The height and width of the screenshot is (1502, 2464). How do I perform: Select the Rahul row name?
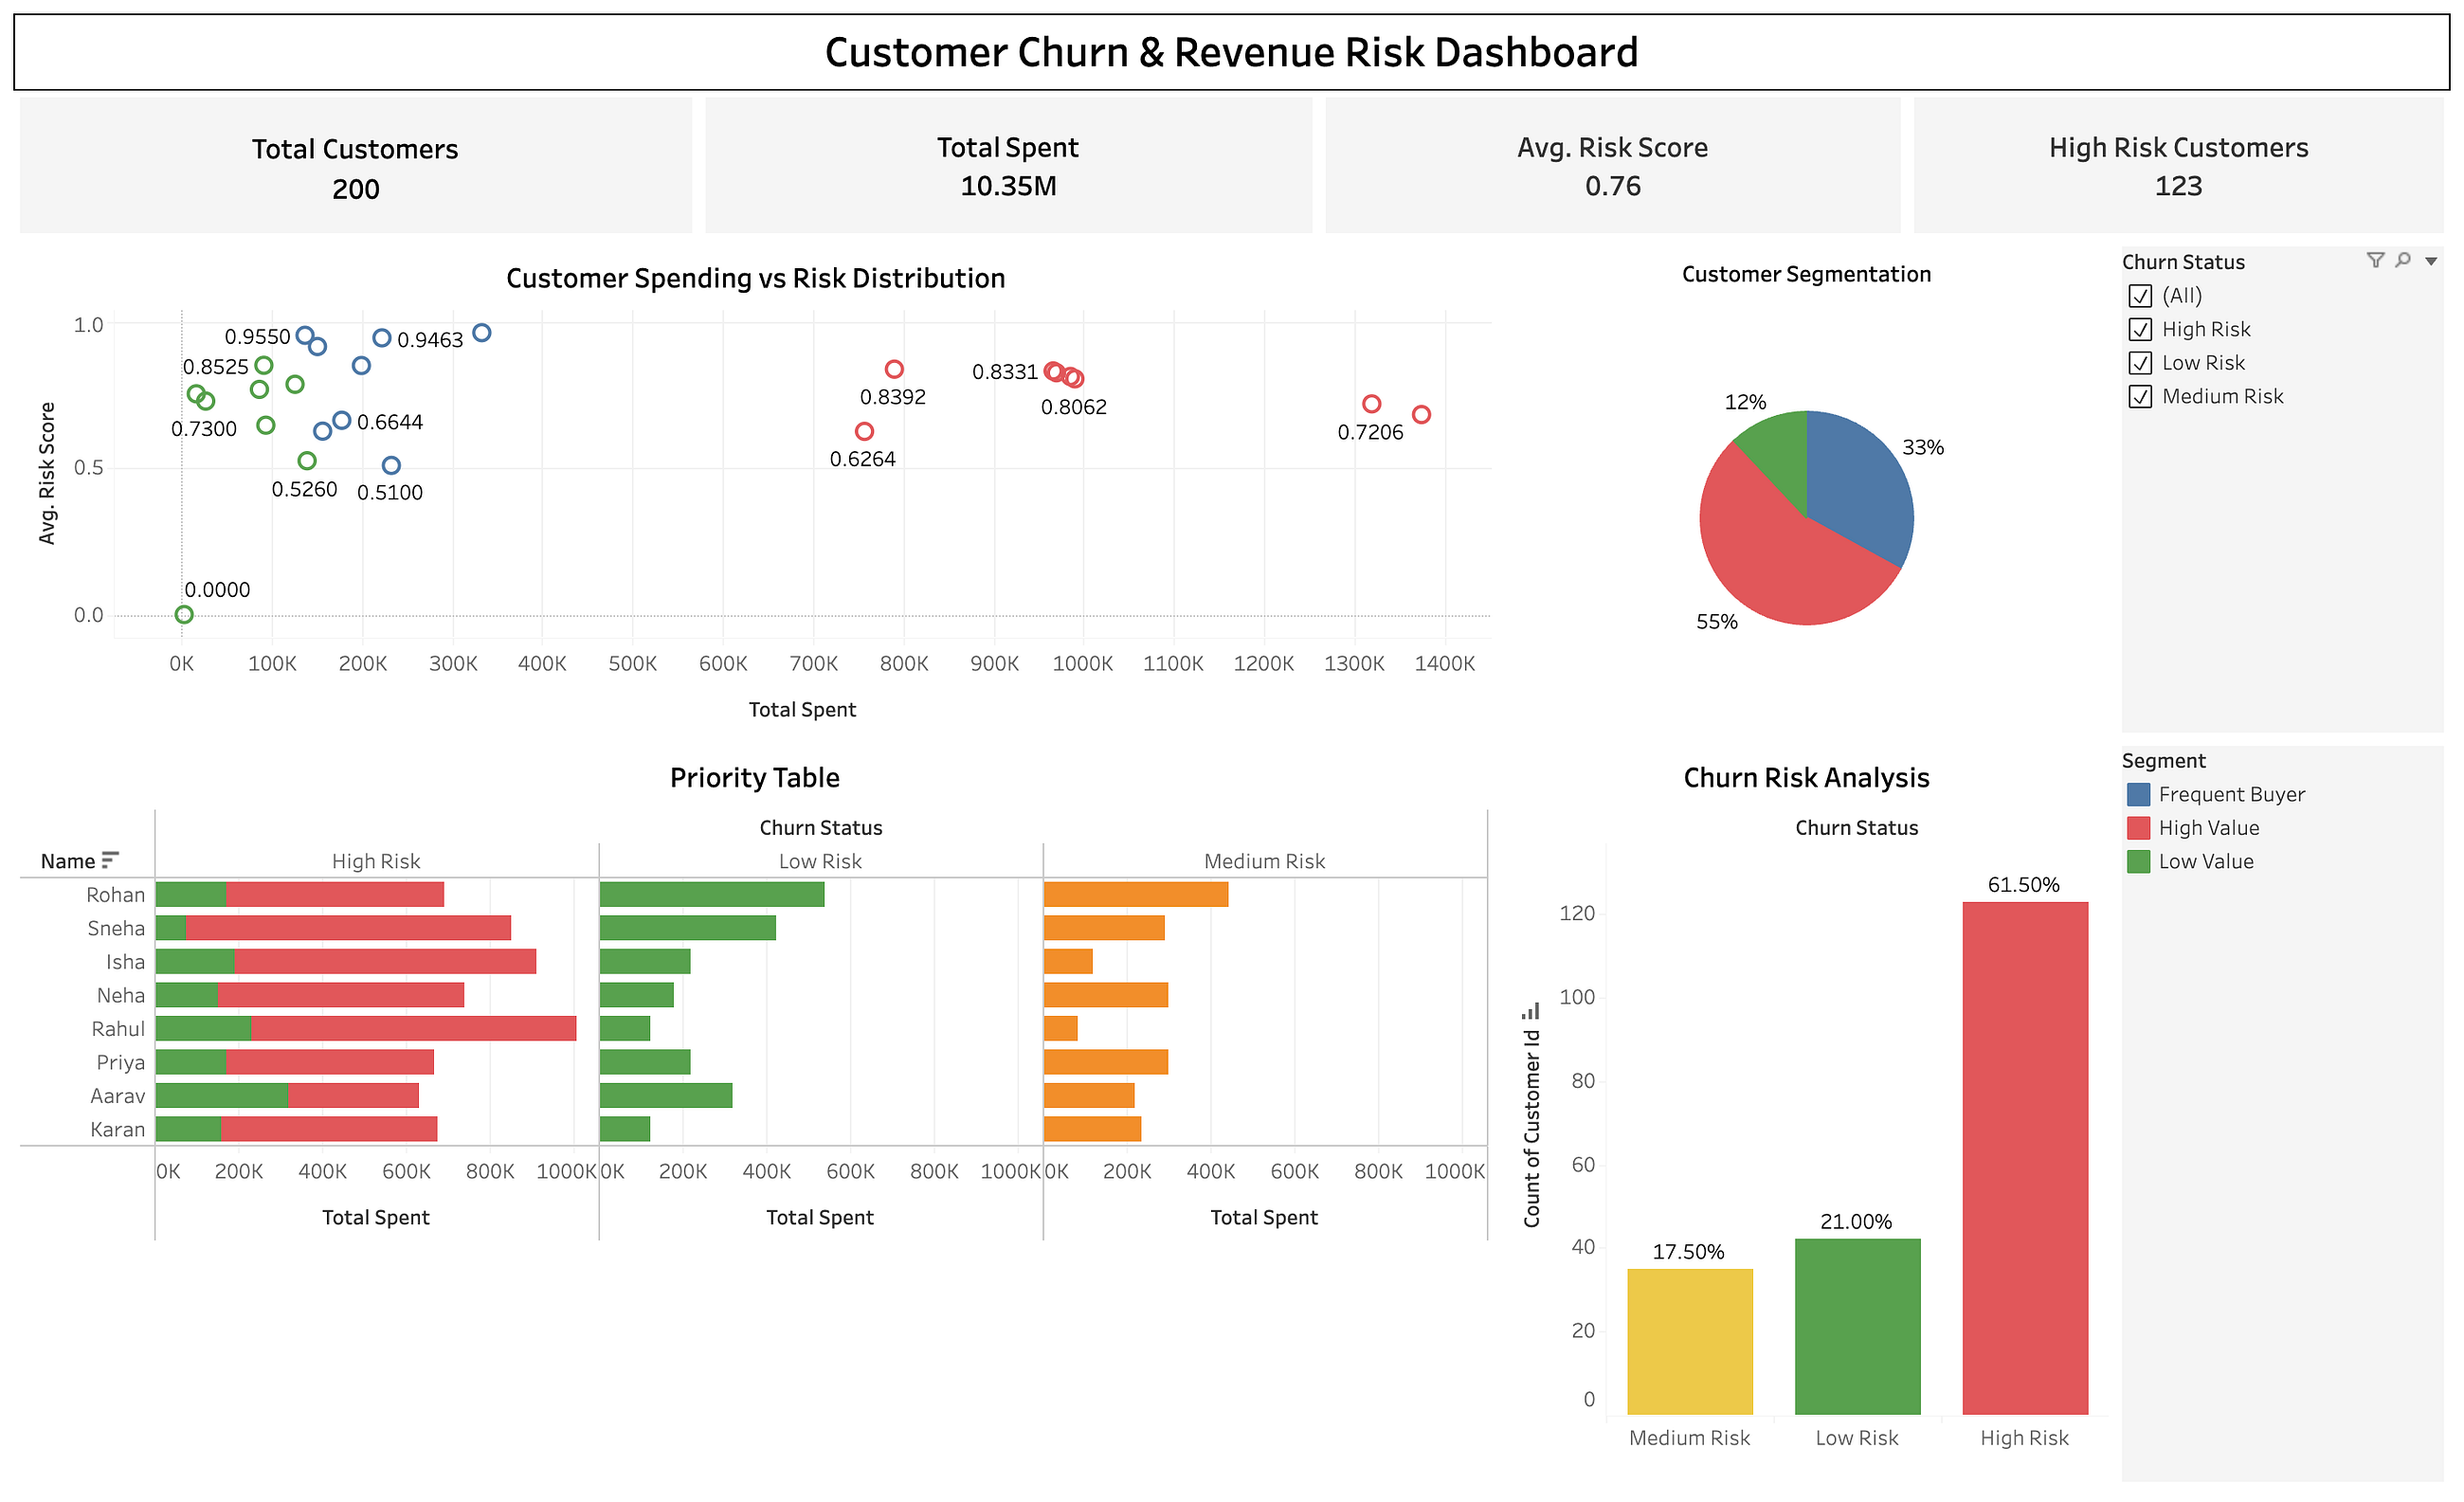(118, 1029)
